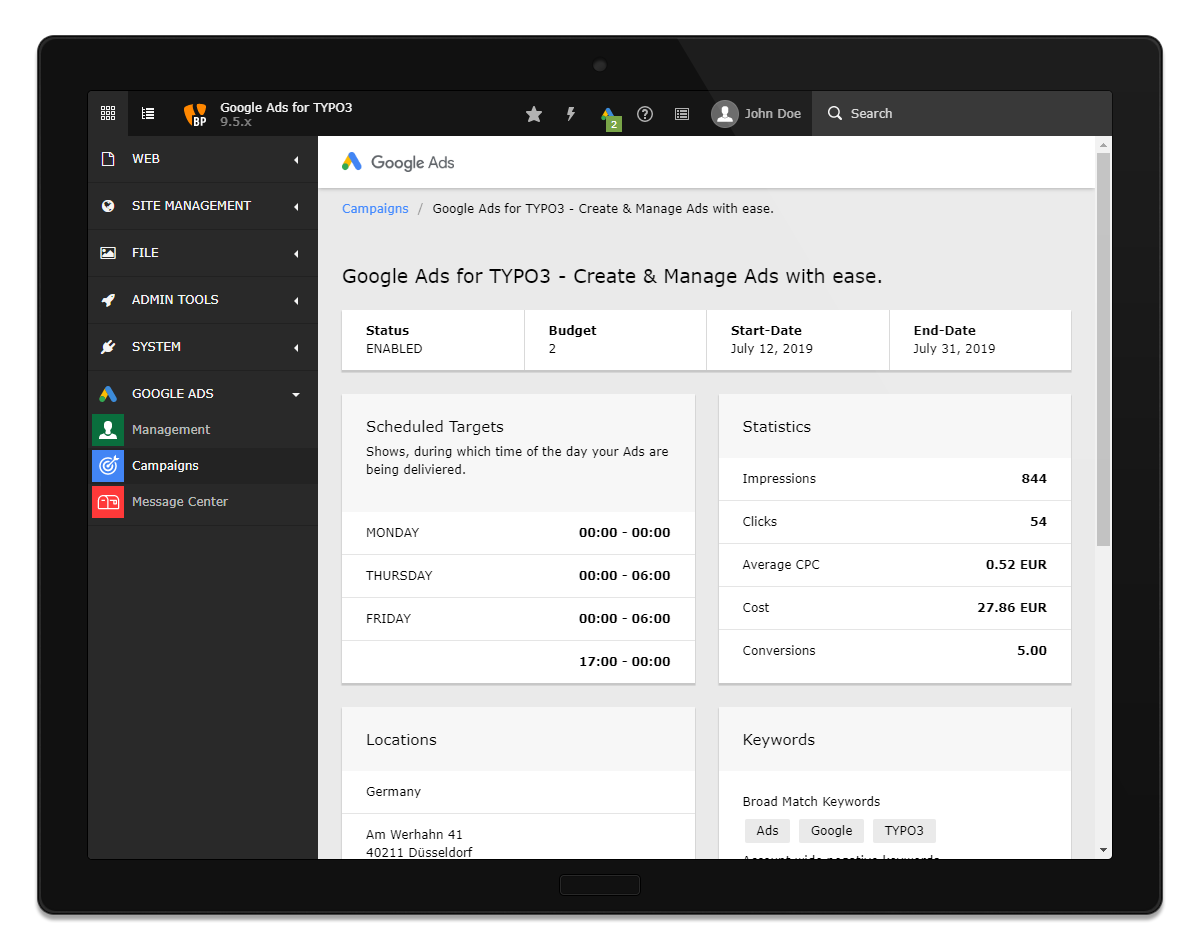Click the Google broad match keyword tag

click(x=831, y=831)
